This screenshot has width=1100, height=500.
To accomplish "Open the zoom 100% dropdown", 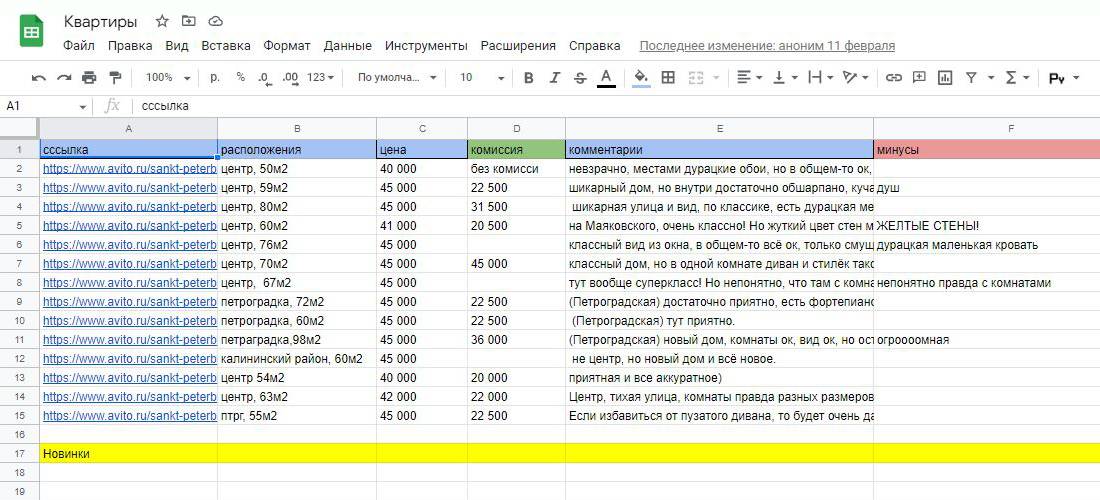I will 168,77.
